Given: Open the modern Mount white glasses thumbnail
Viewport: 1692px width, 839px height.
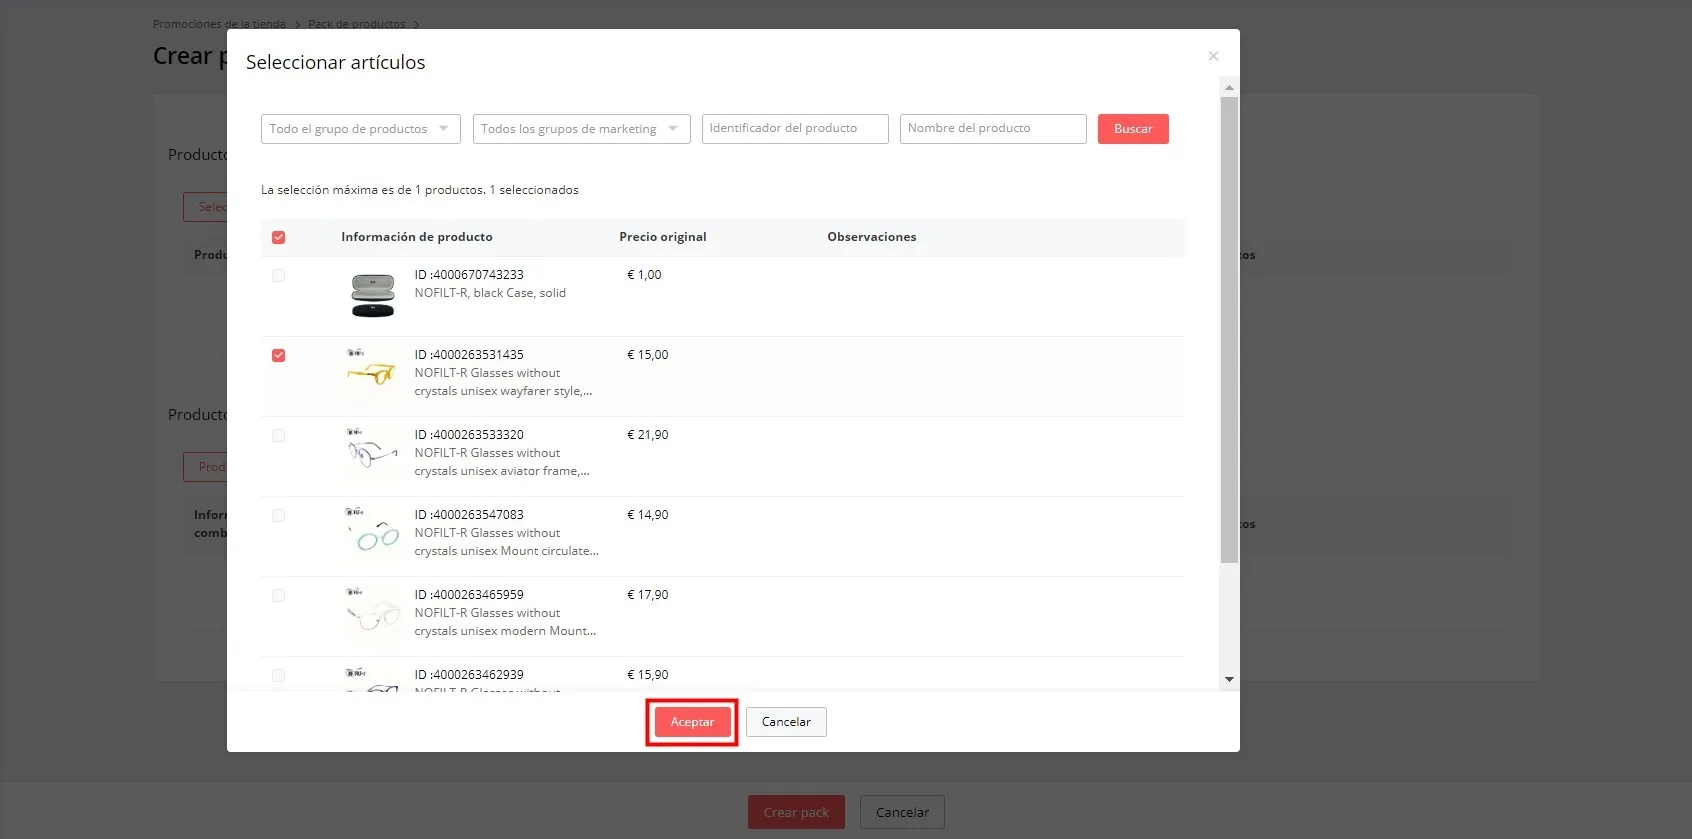Looking at the screenshot, I should [x=373, y=616].
